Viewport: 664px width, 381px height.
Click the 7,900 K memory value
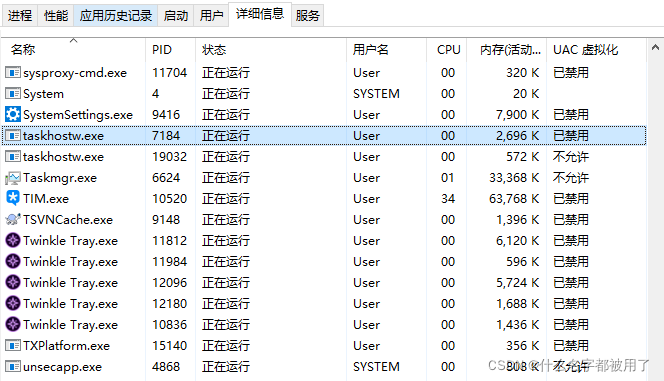tap(517, 114)
